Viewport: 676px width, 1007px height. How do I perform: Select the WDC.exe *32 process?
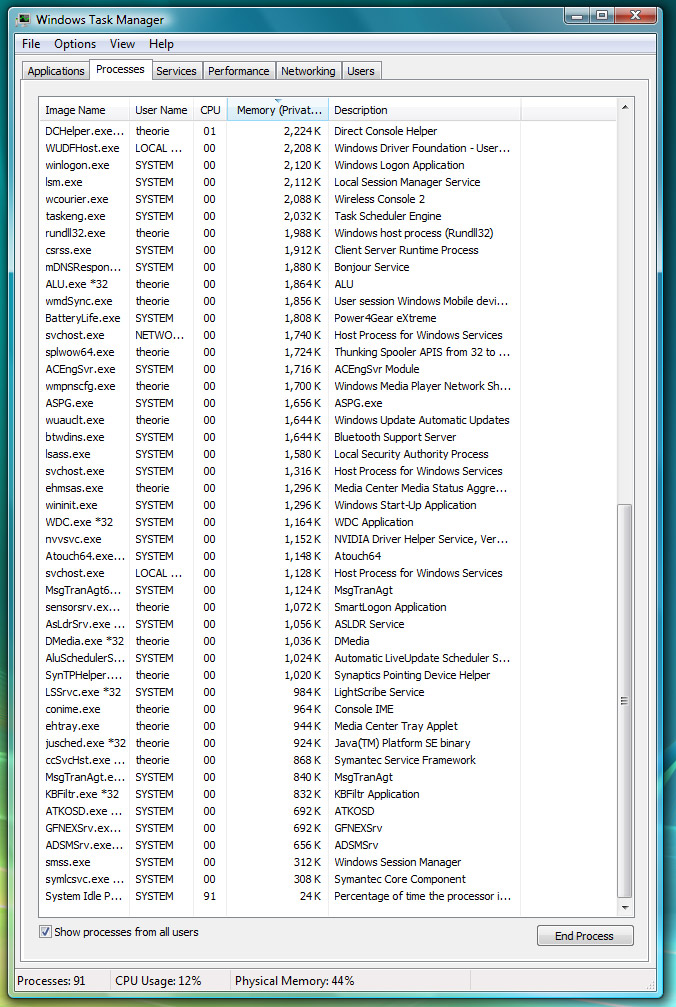pos(280,523)
